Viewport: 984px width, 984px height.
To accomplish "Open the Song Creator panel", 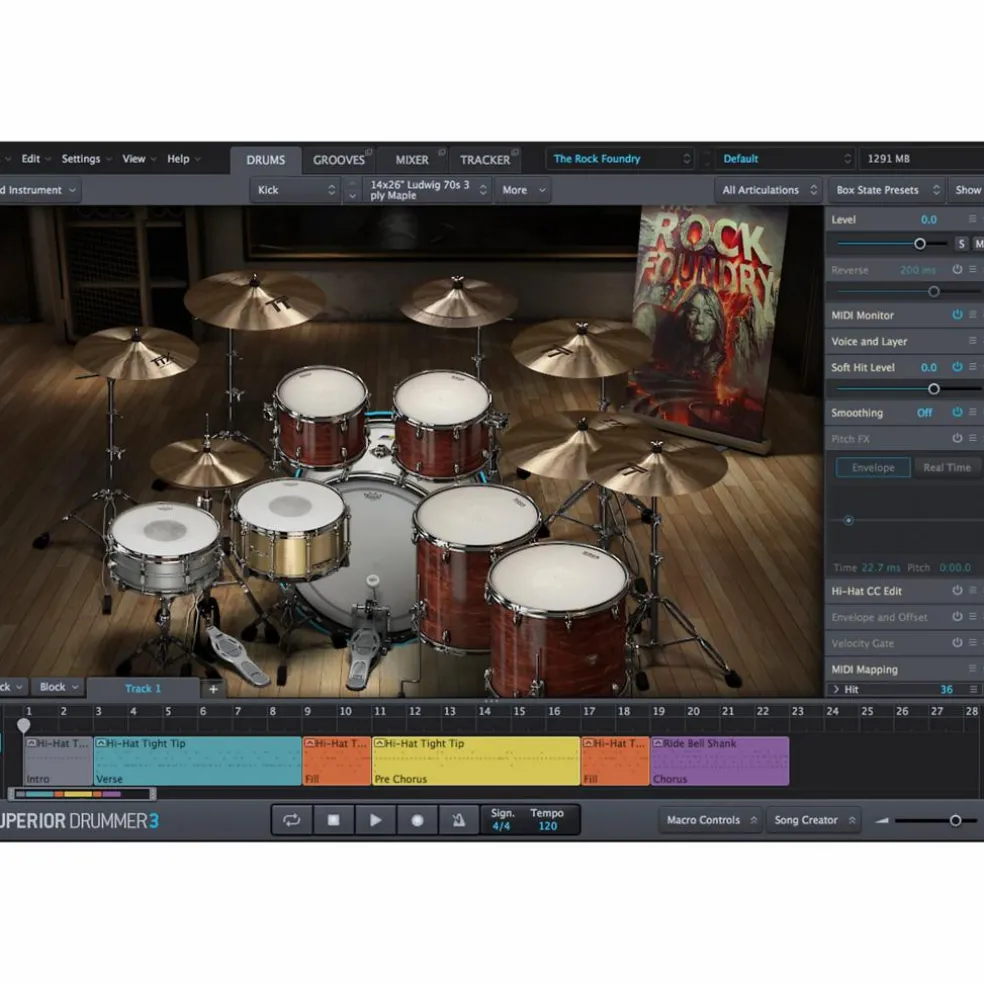I will 813,820.
